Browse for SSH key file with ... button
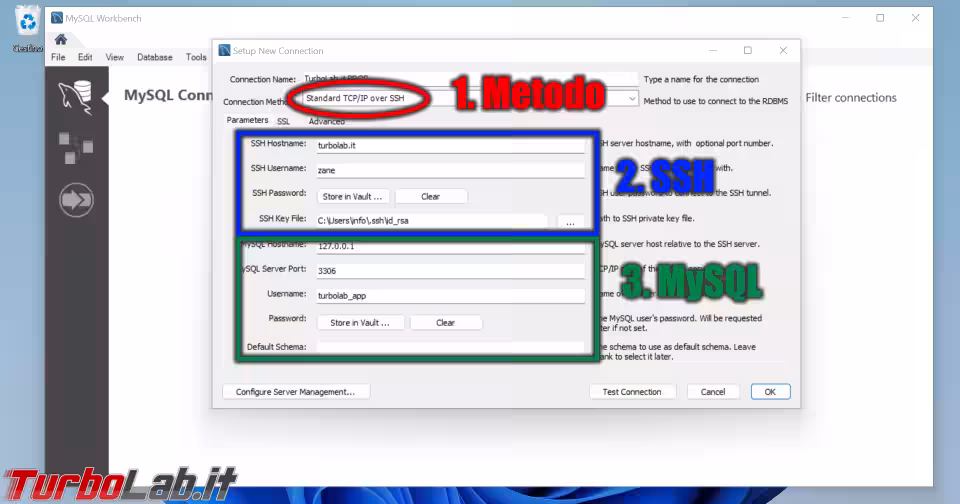The image size is (960, 504). click(x=570, y=222)
